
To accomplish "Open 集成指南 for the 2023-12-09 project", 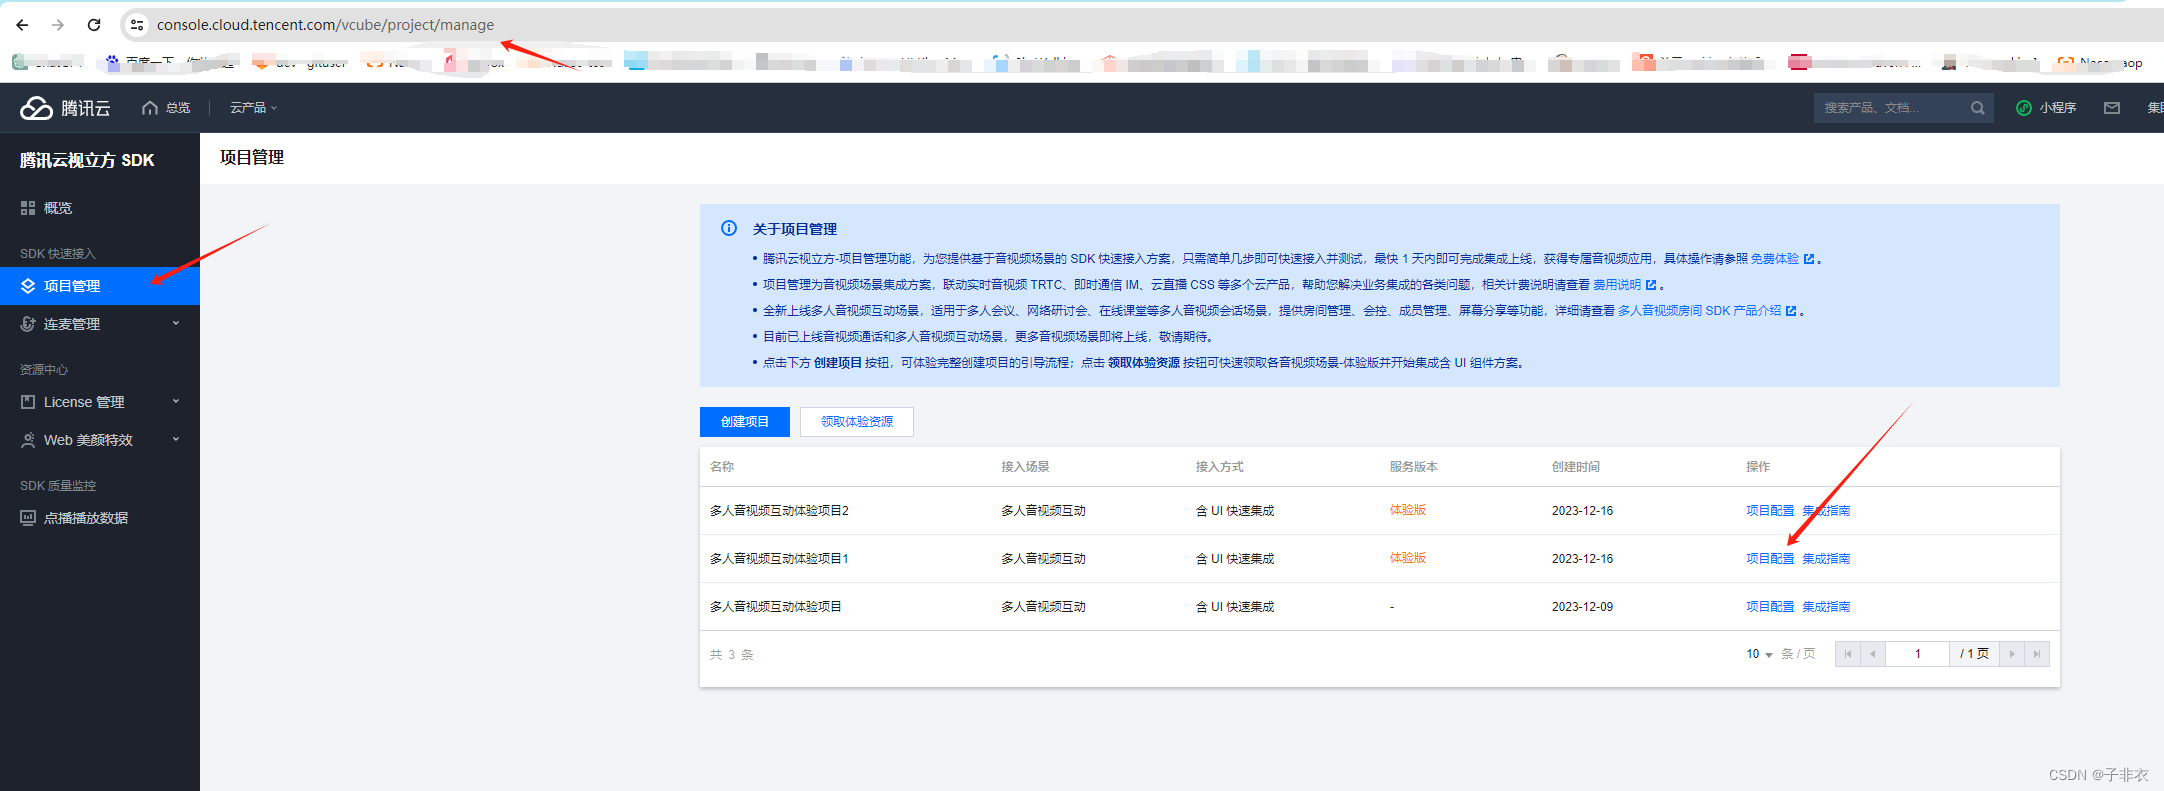I will 1826,607.
